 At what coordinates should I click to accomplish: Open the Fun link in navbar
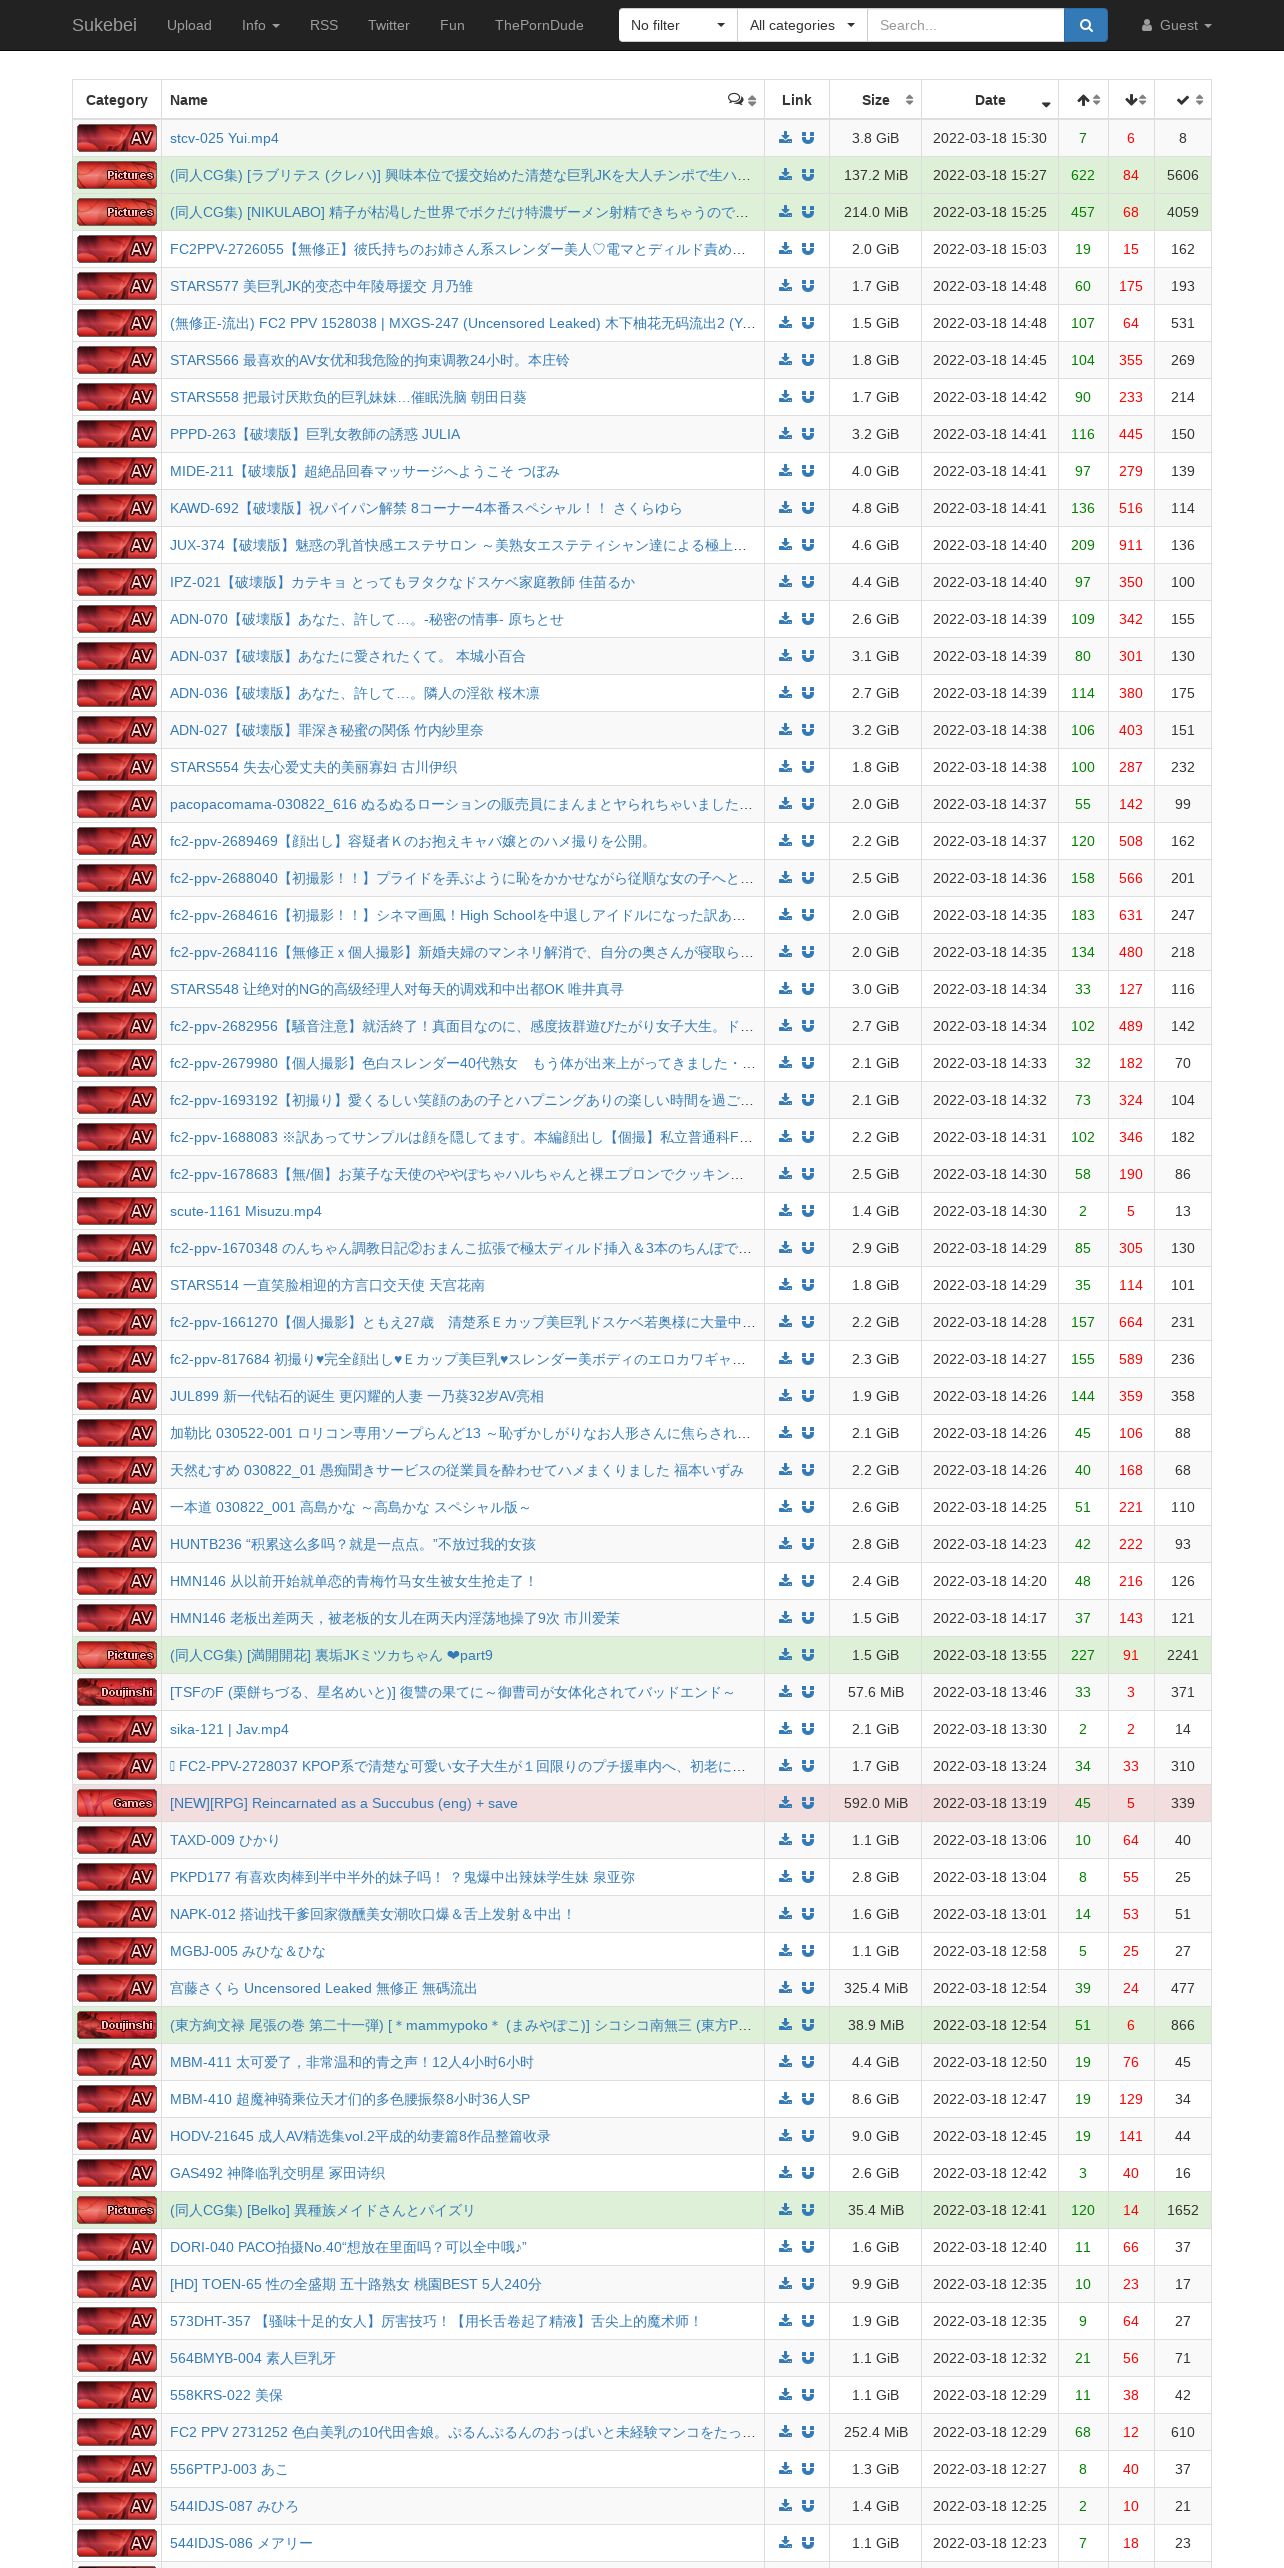click(x=452, y=25)
